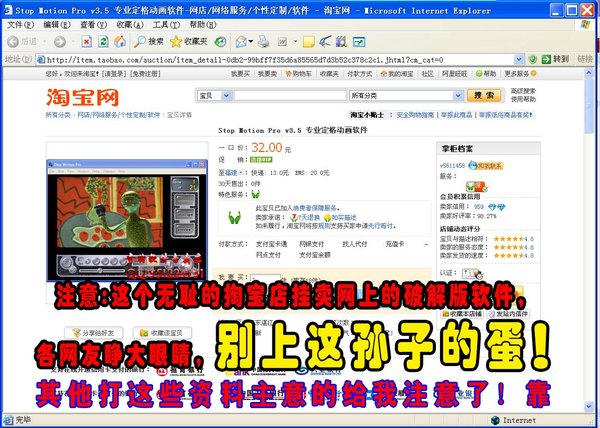Click the Internet zone status bar indicator
600x428 pixels.
coord(514,420)
